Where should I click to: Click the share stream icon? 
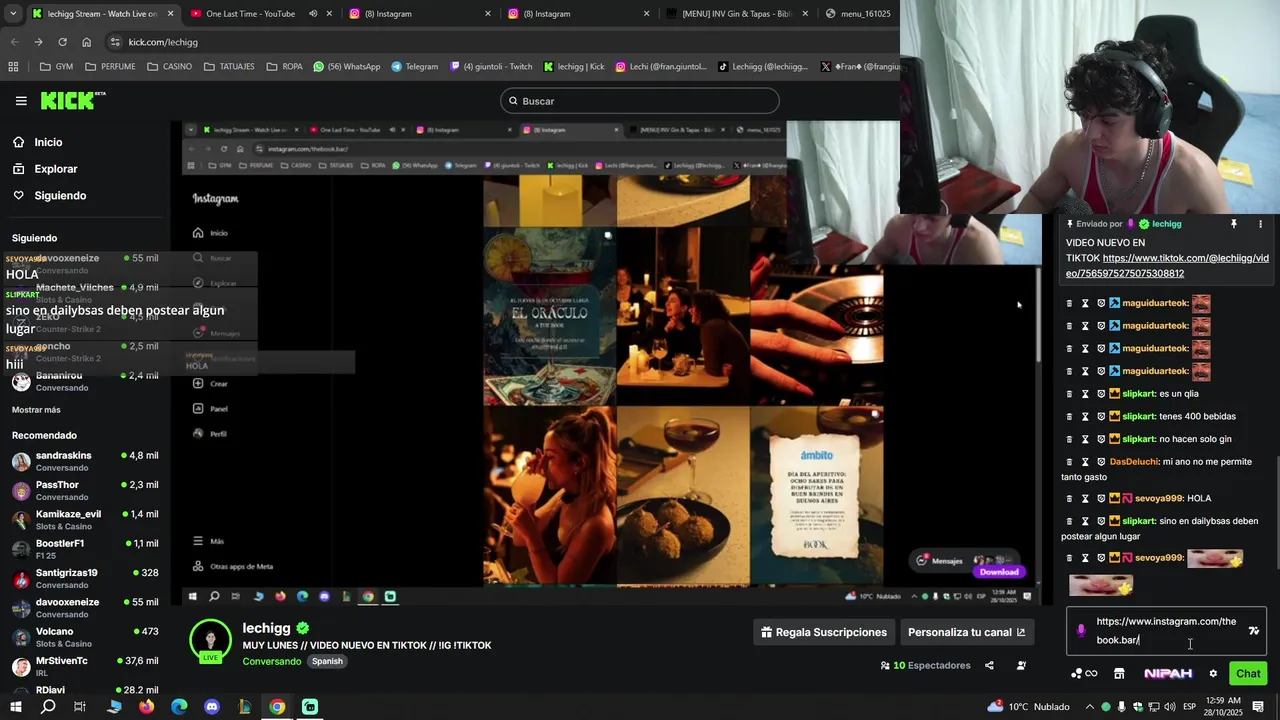tap(989, 666)
